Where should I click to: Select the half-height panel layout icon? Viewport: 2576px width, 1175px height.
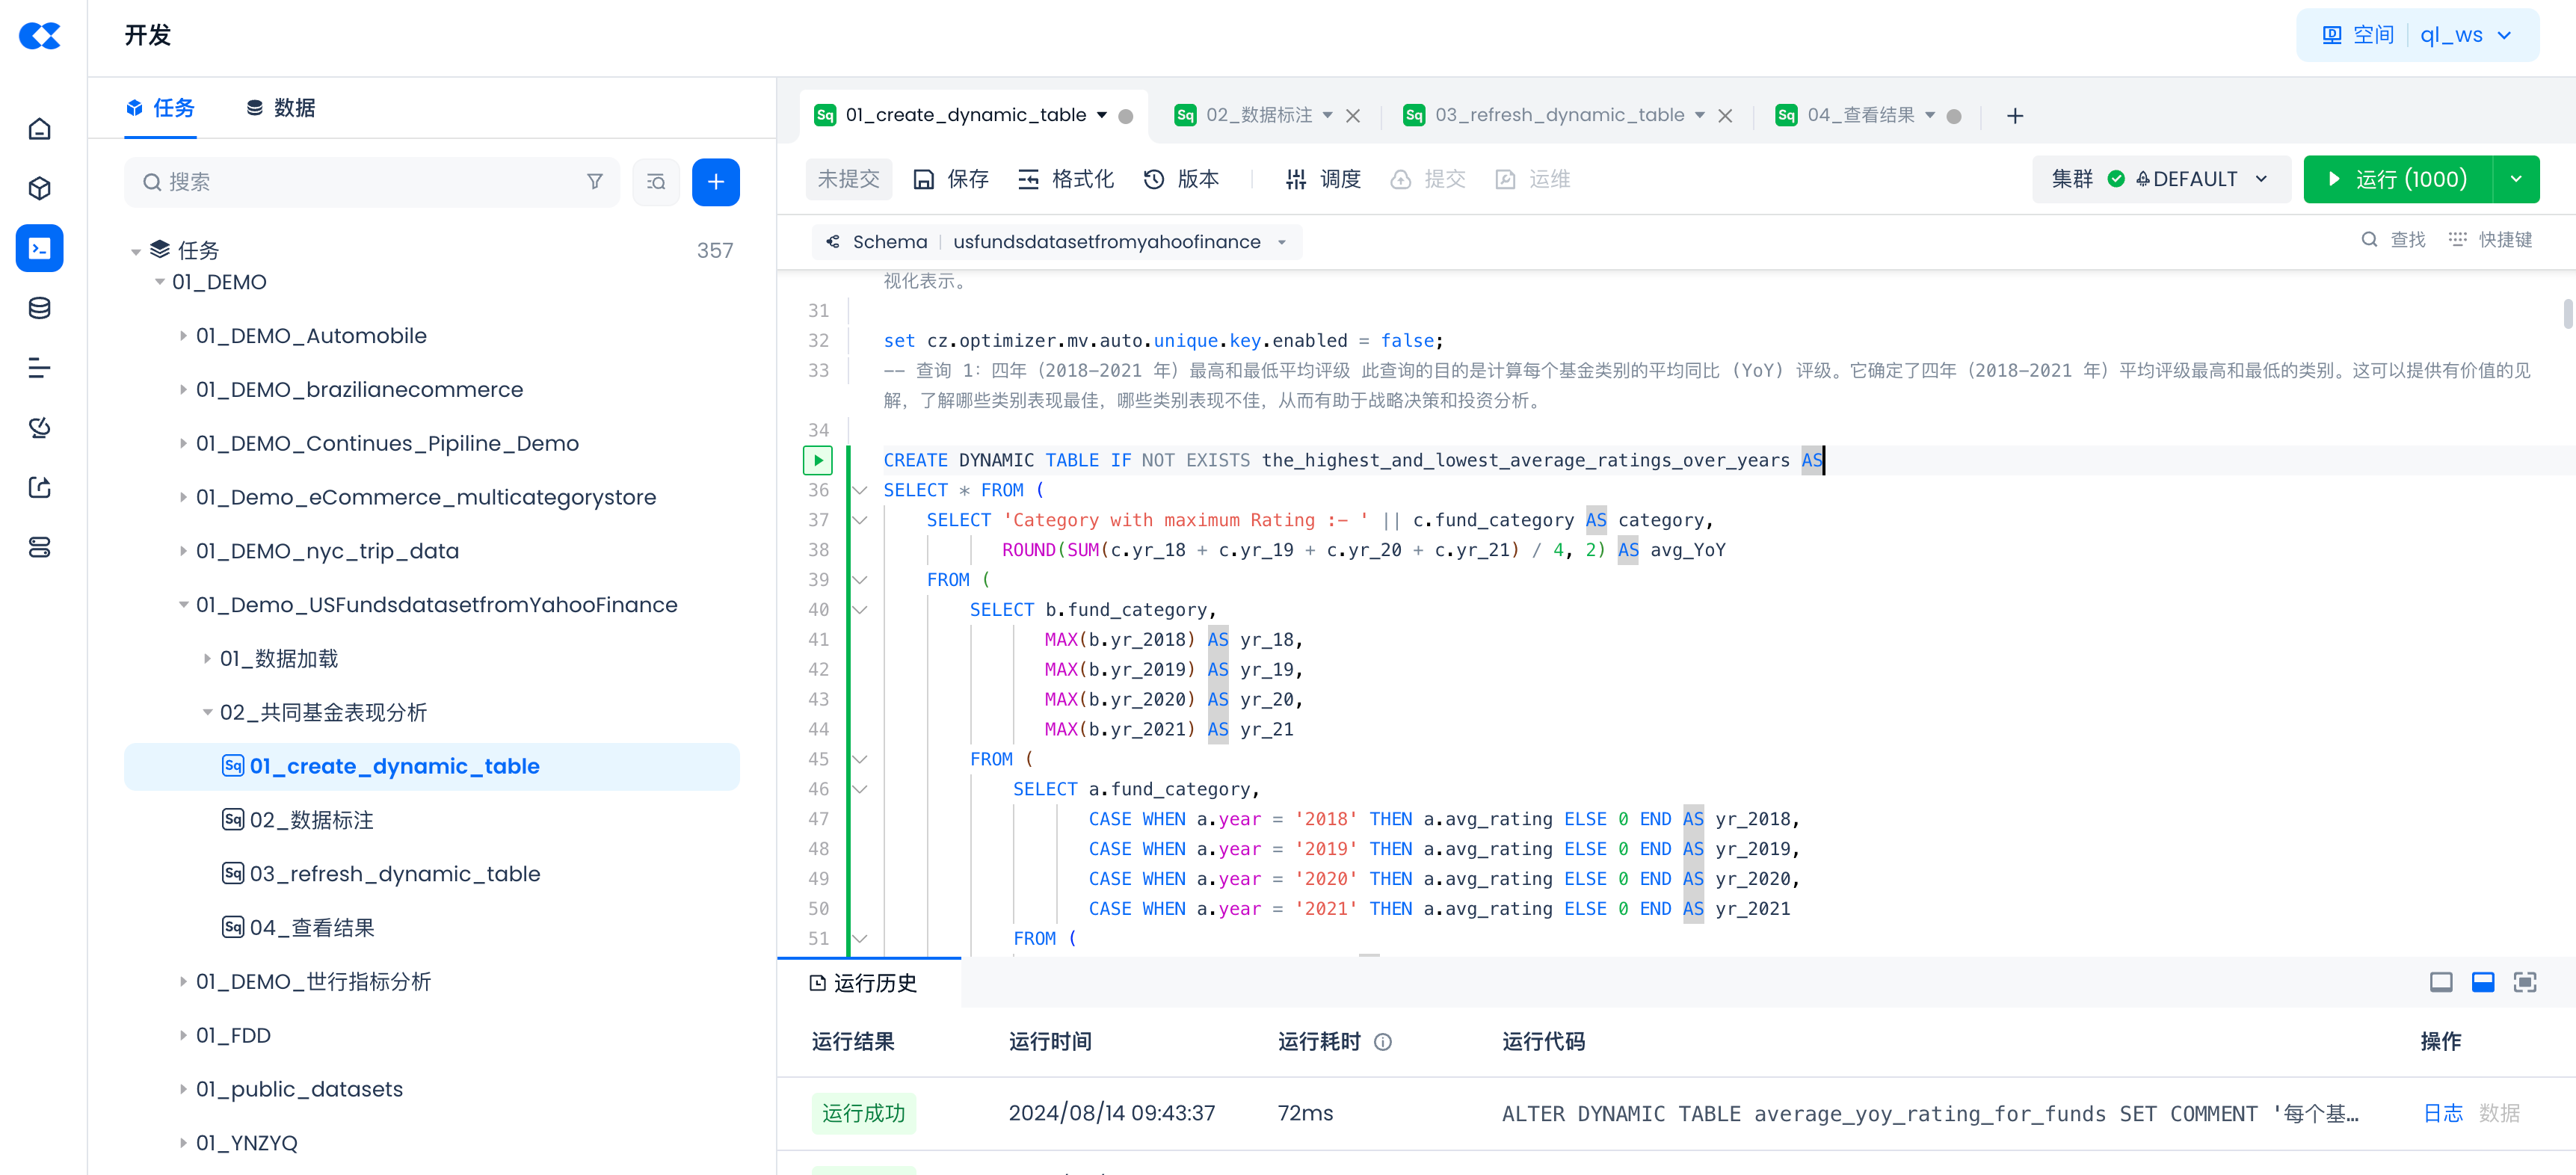pyautogui.click(x=2483, y=982)
